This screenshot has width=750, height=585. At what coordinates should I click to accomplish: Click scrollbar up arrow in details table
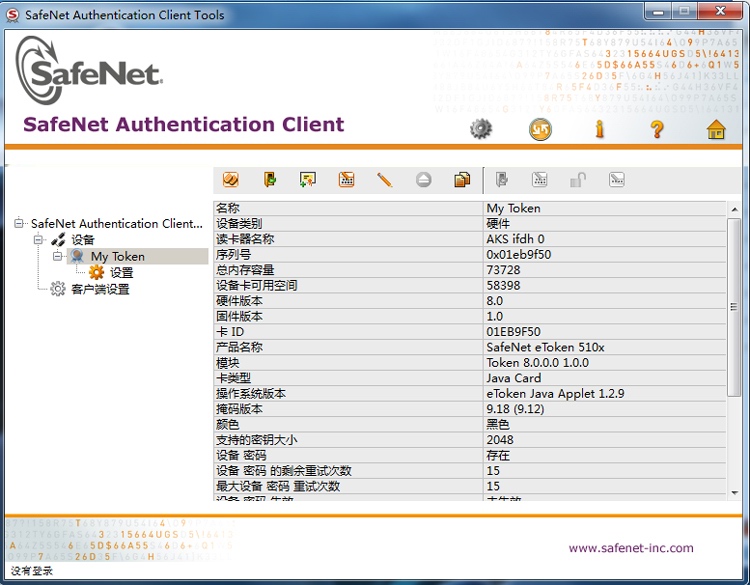pos(734,210)
